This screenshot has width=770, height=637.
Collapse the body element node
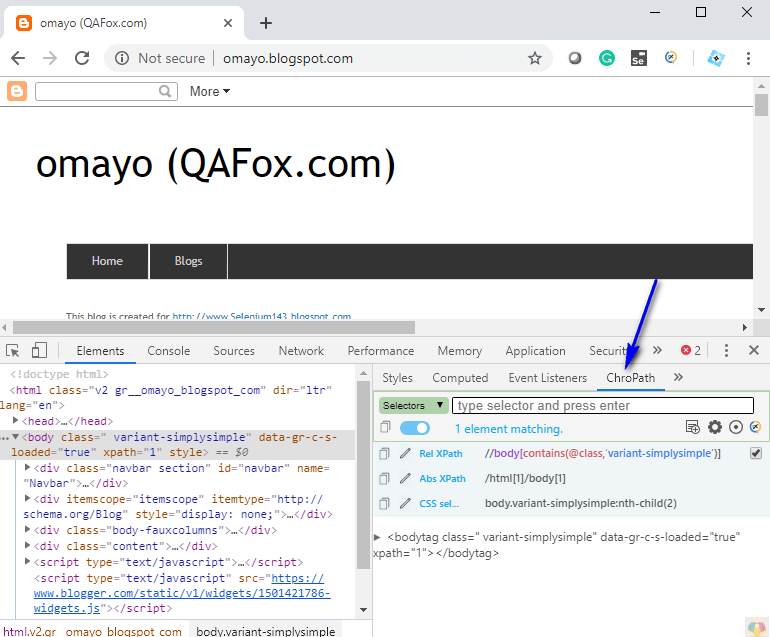pos(16,437)
